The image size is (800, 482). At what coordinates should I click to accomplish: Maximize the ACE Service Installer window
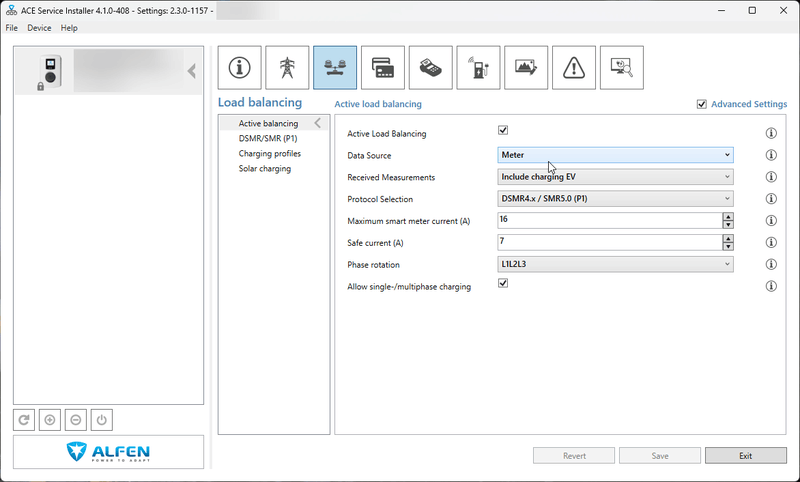[x=752, y=10]
